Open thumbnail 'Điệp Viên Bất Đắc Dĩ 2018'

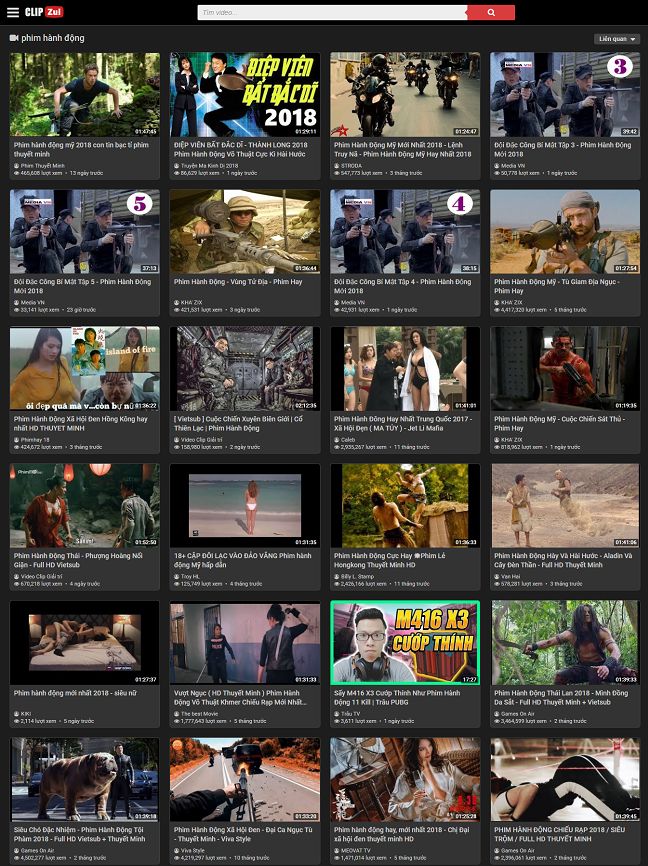click(x=245, y=94)
